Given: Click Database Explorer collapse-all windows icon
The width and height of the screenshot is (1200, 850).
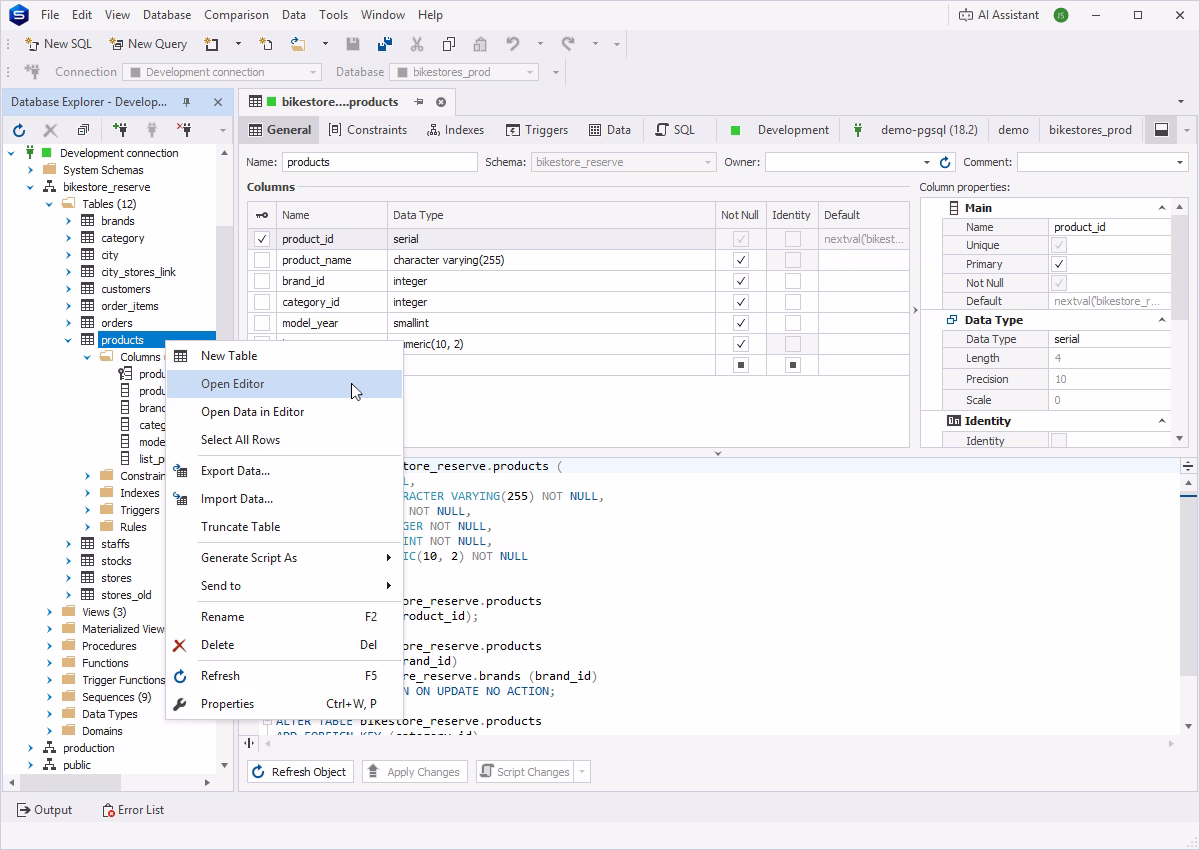Looking at the screenshot, I should pyautogui.click(x=83, y=130).
